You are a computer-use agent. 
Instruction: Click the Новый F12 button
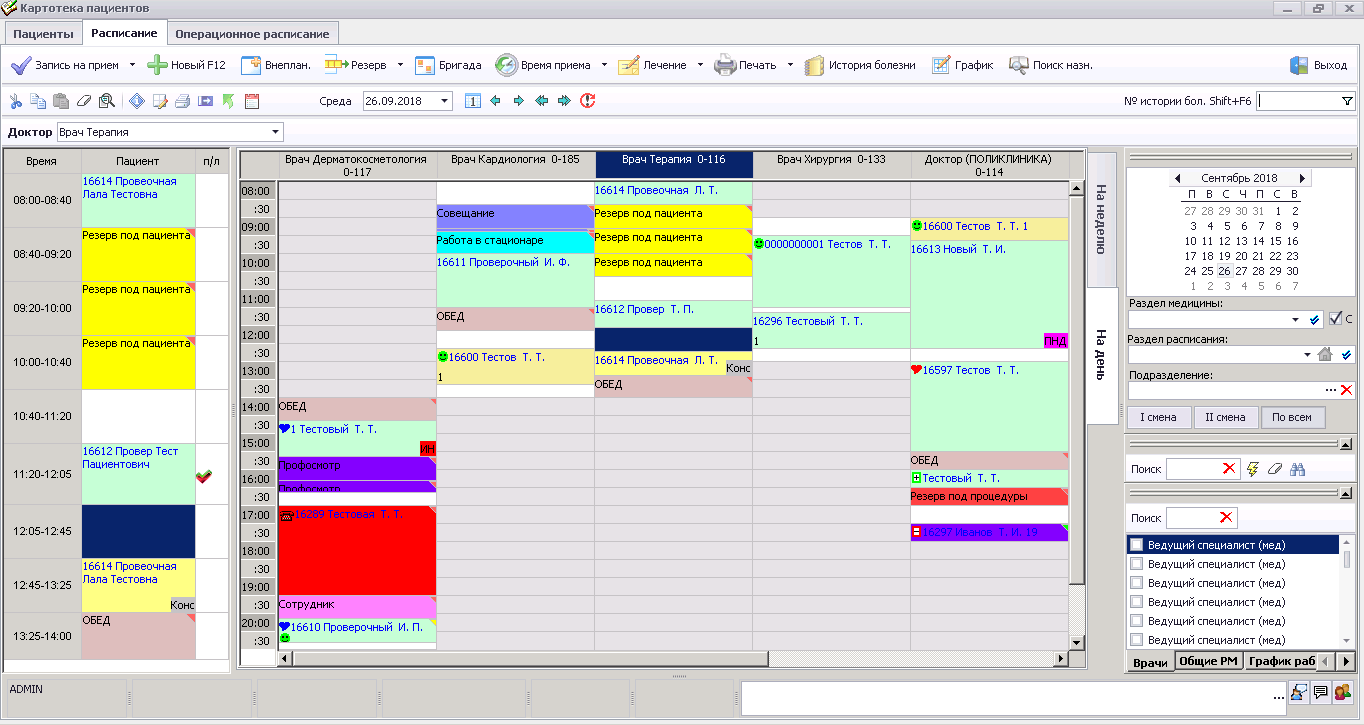[x=187, y=65]
